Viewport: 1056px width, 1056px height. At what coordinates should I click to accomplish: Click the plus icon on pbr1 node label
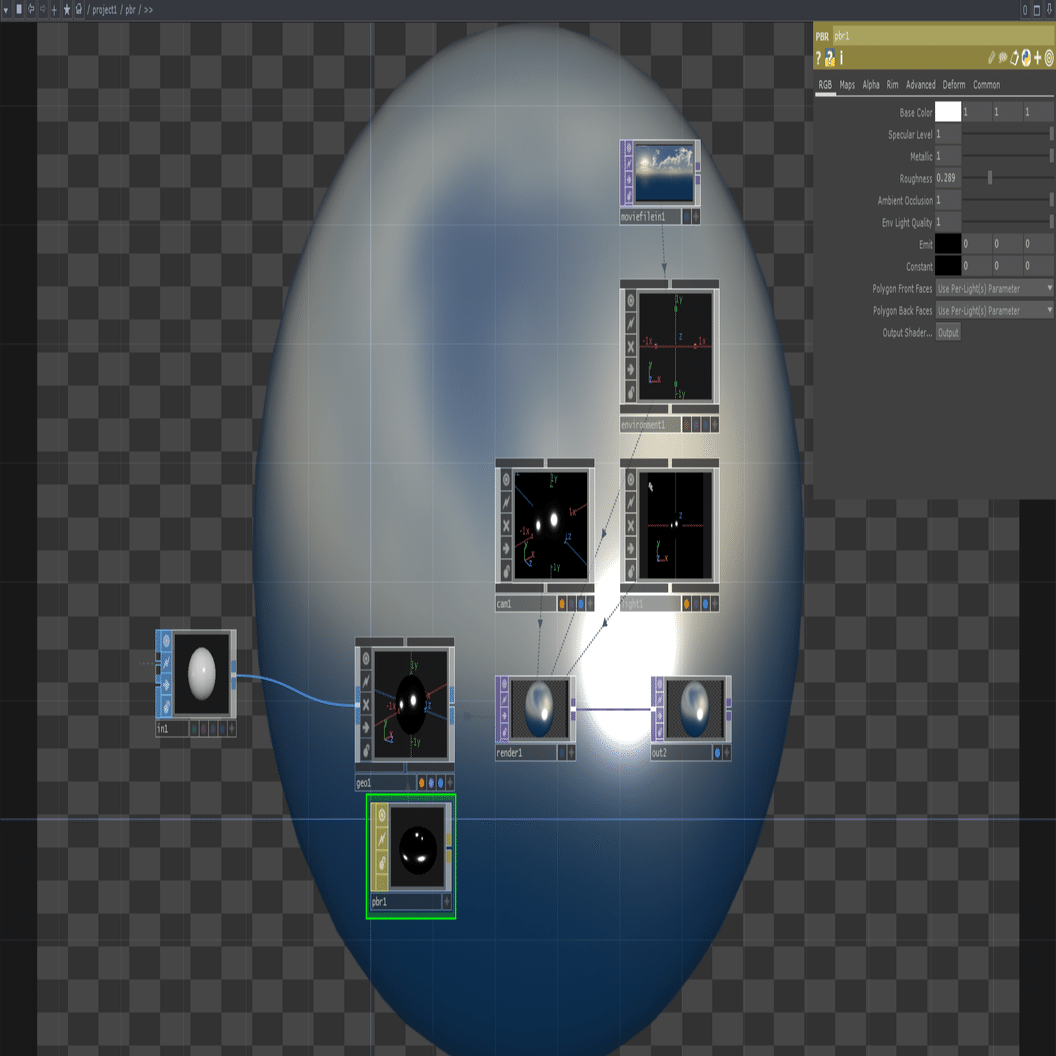click(x=446, y=901)
